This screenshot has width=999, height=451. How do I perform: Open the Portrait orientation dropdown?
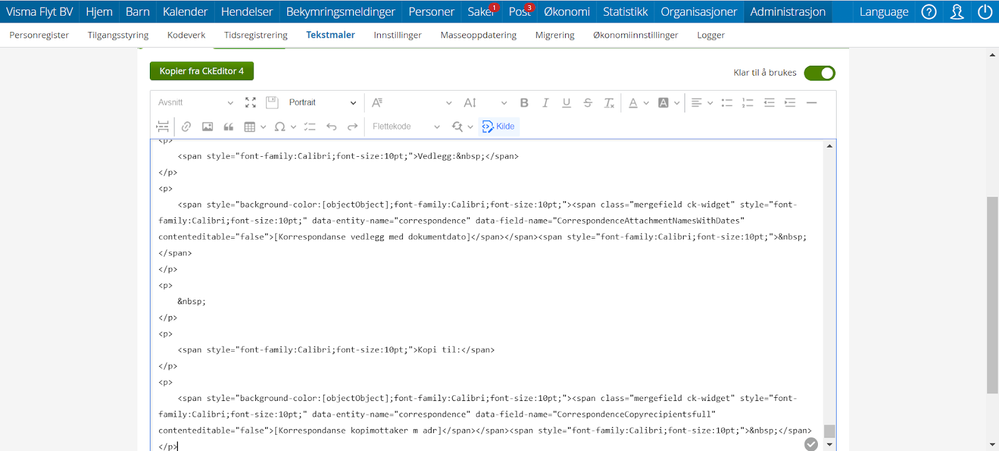[322, 103]
